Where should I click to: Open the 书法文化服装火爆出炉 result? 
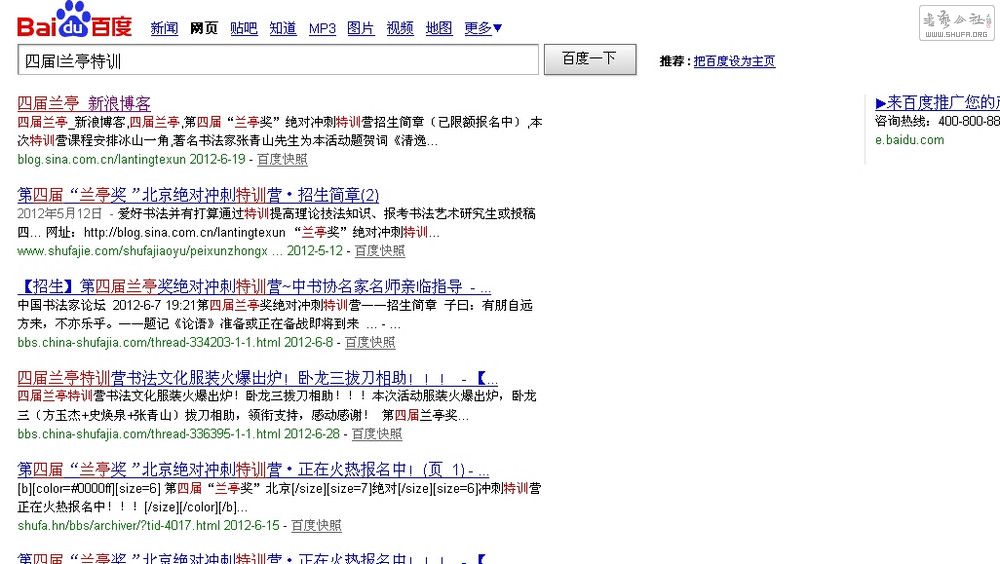258,378
